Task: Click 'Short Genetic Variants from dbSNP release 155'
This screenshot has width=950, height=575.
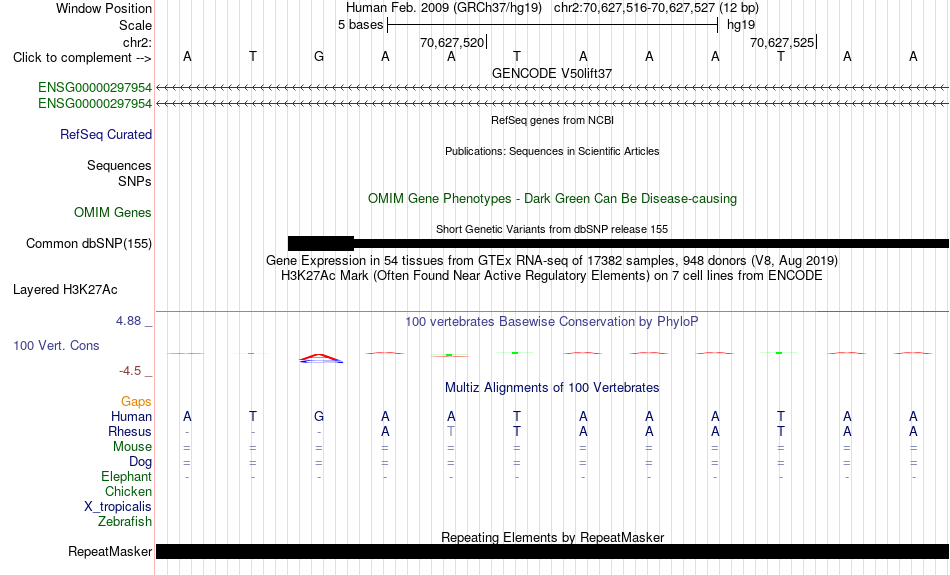Action: click(552, 230)
